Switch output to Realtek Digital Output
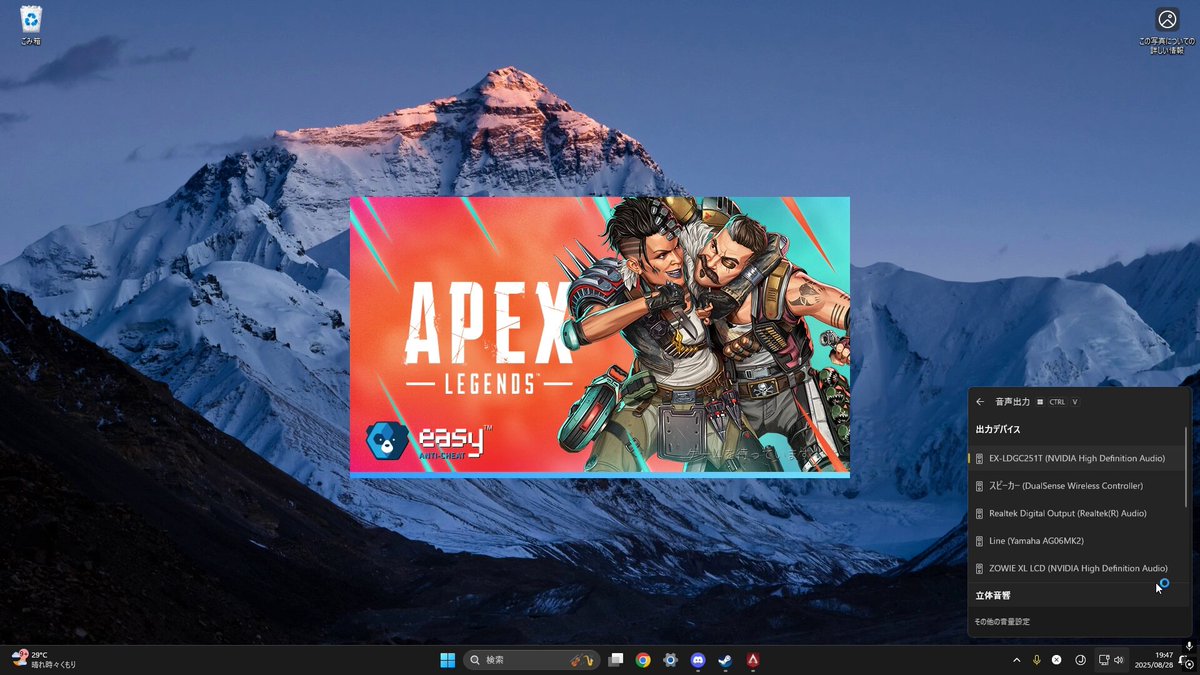Screen dimensions: 1200x675 pyautogui.click(x=1078, y=513)
